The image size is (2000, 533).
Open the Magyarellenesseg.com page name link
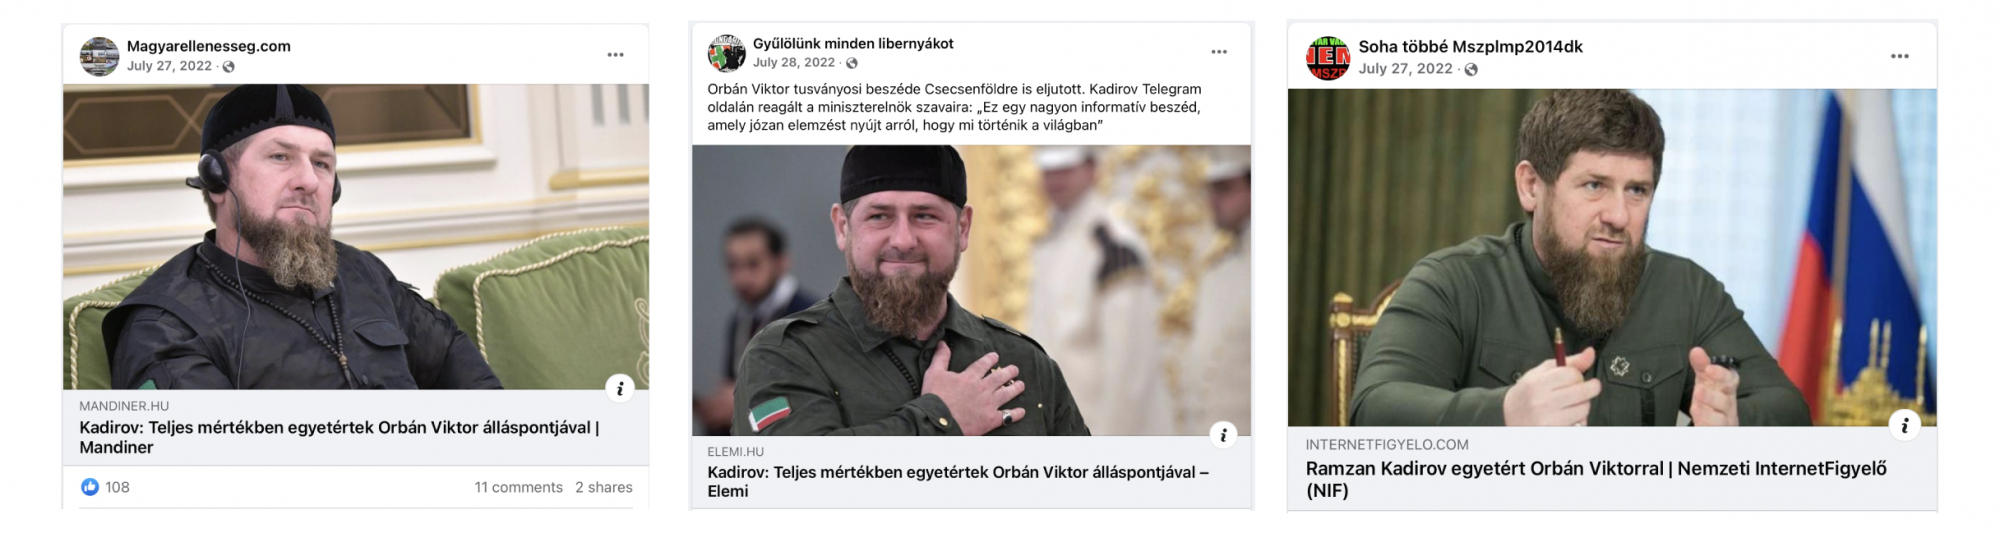(x=209, y=46)
